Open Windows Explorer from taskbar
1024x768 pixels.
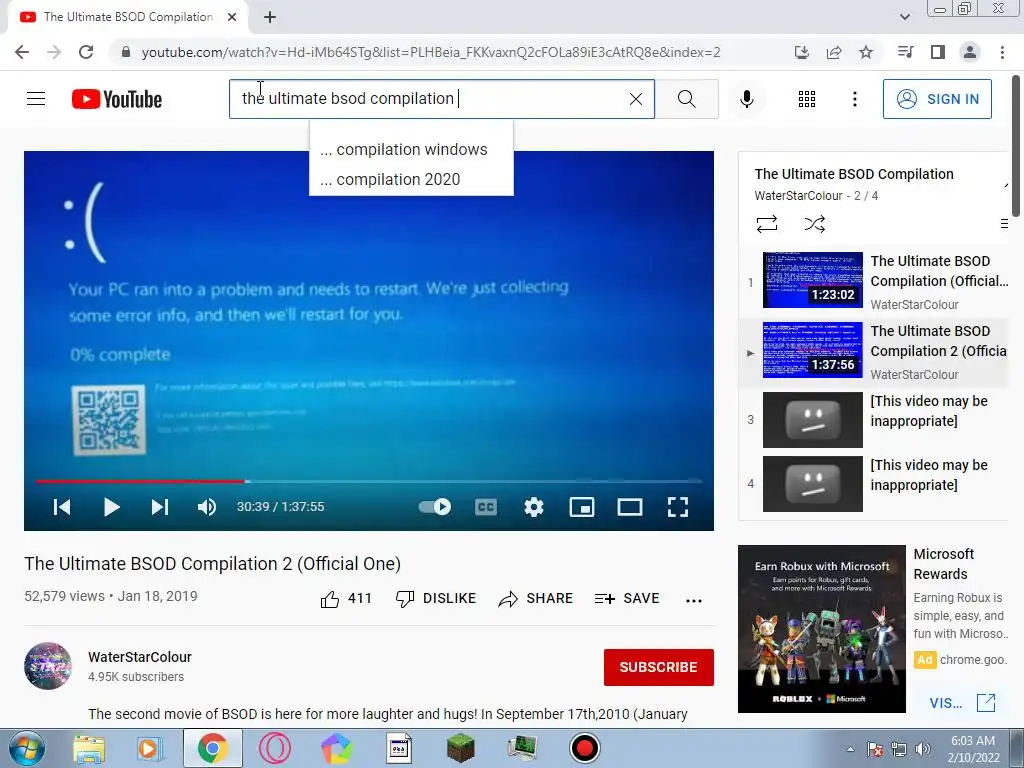89,748
